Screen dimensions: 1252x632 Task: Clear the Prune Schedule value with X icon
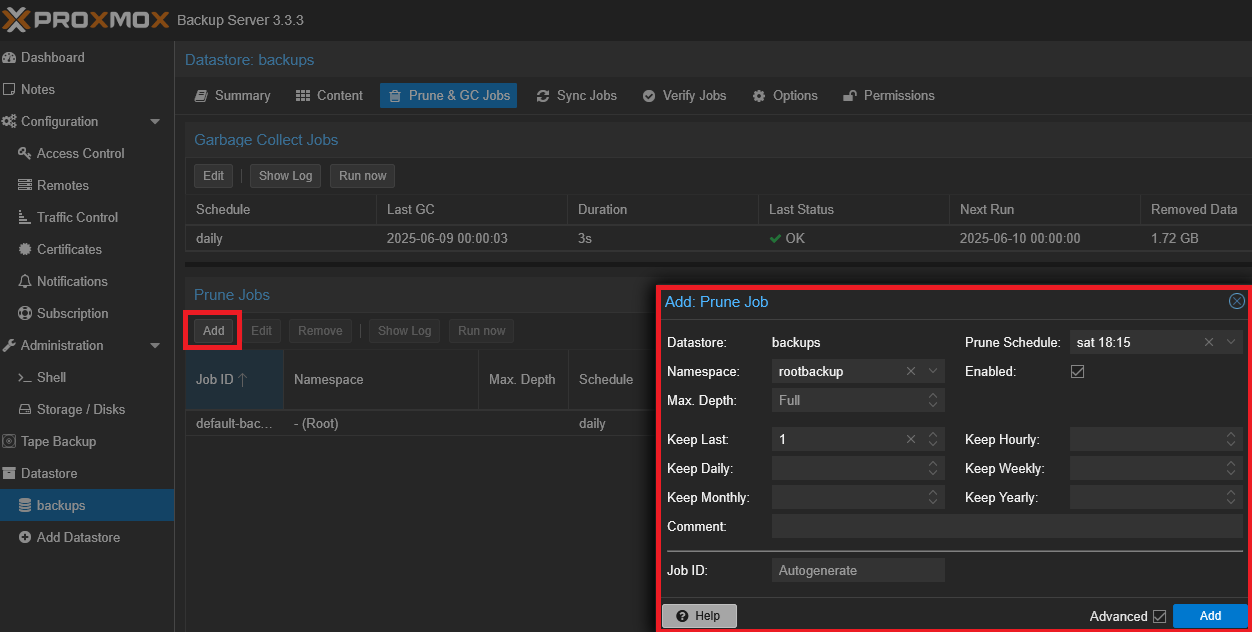[1209, 343]
